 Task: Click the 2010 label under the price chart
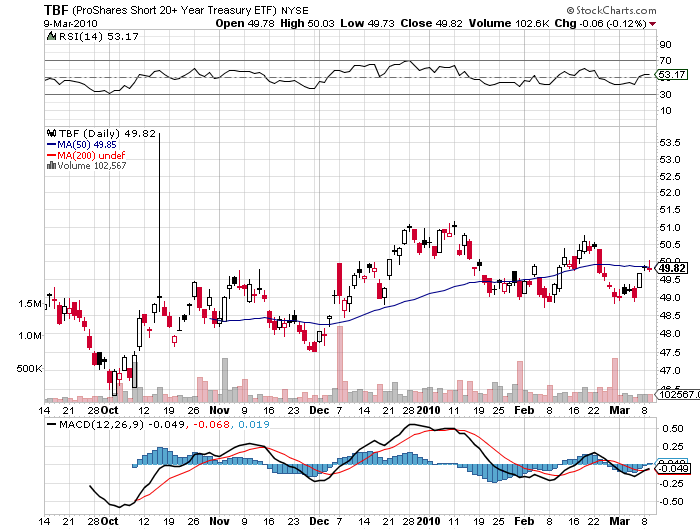tap(429, 410)
